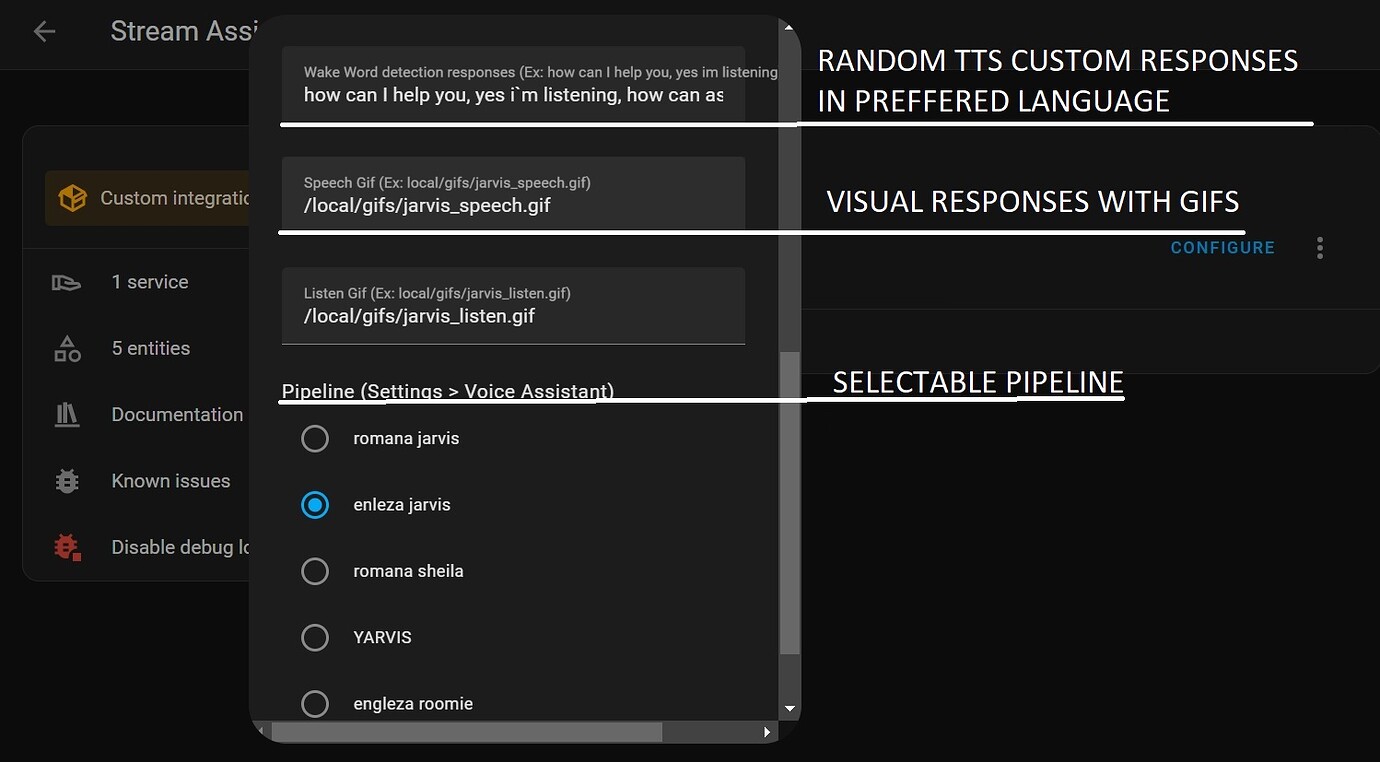Click the bug icon next to Known issues
Image resolution: width=1380 pixels, height=762 pixels.
(x=66, y=481)
